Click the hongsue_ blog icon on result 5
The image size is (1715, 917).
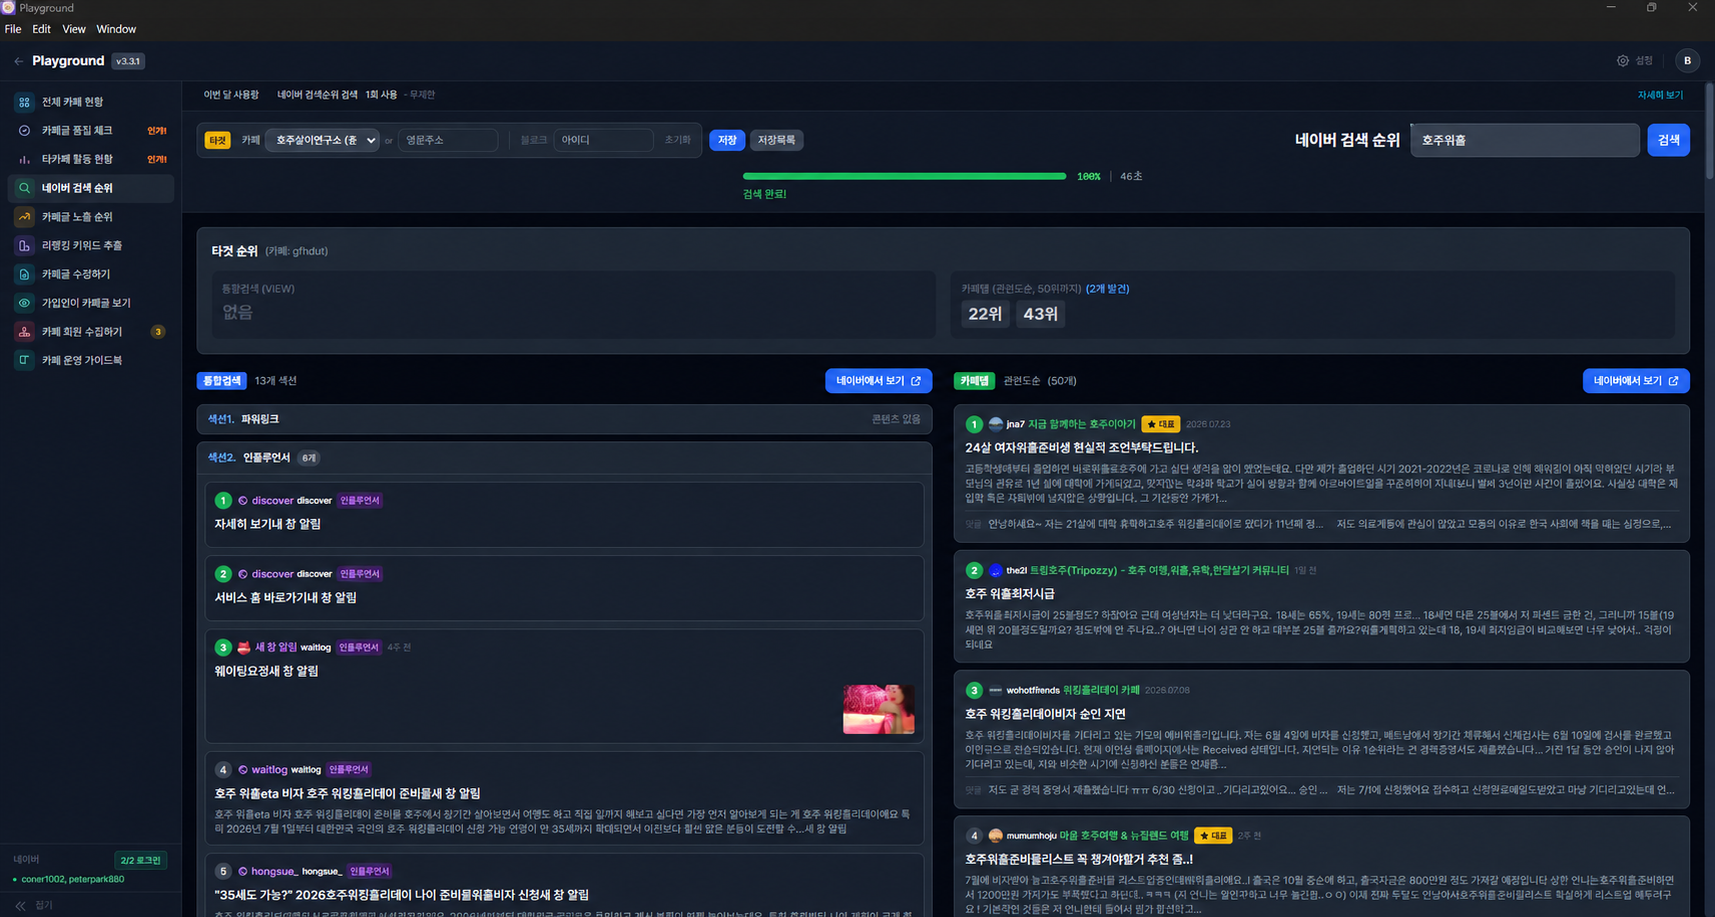coord(242,871)
